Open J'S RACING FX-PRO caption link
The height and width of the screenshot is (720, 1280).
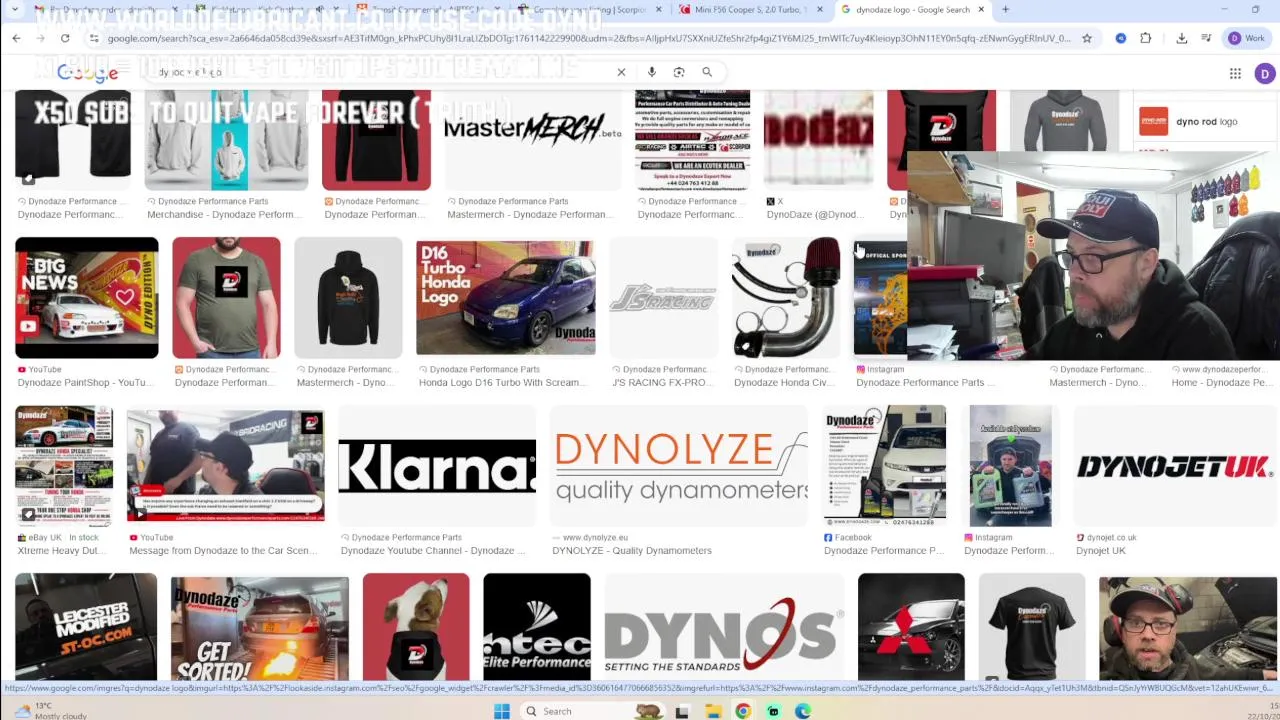[x=662, y=382]
